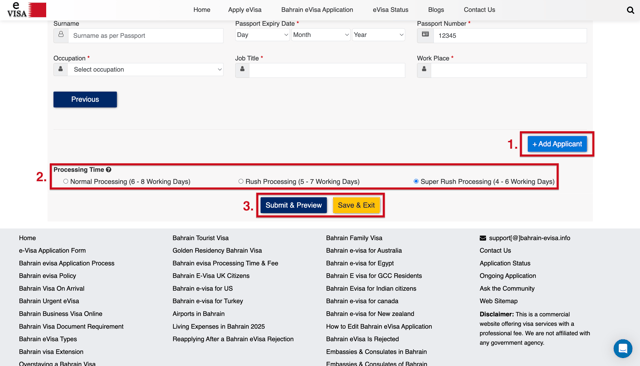Open eVisa Status nav item
640x366 pixels.
(390, 9)
